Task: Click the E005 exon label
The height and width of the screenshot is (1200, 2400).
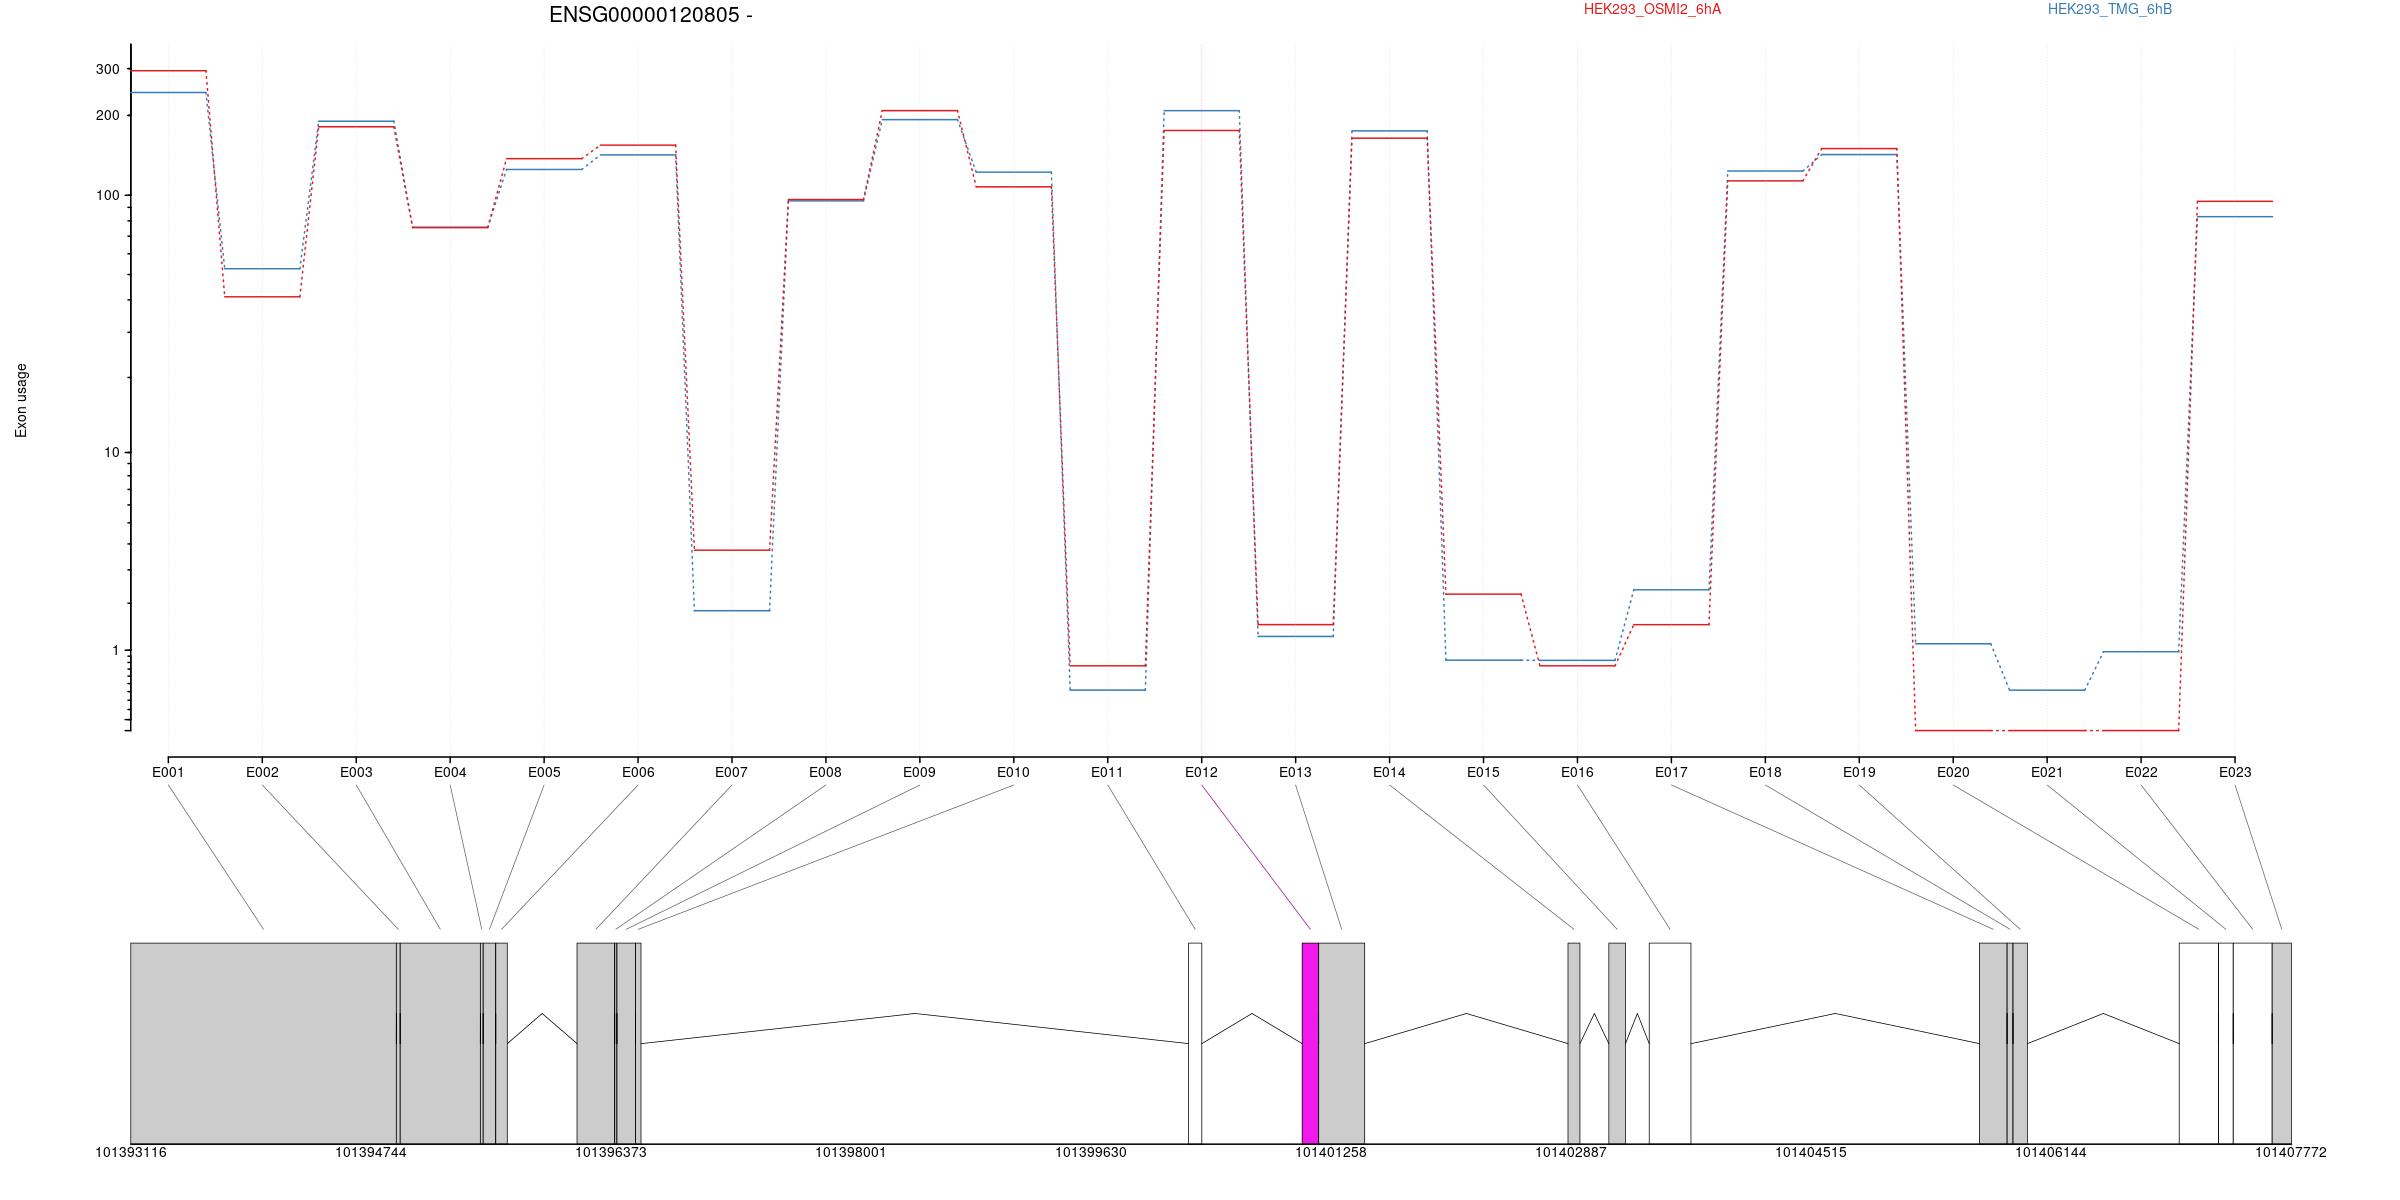Action: point(544,772)
